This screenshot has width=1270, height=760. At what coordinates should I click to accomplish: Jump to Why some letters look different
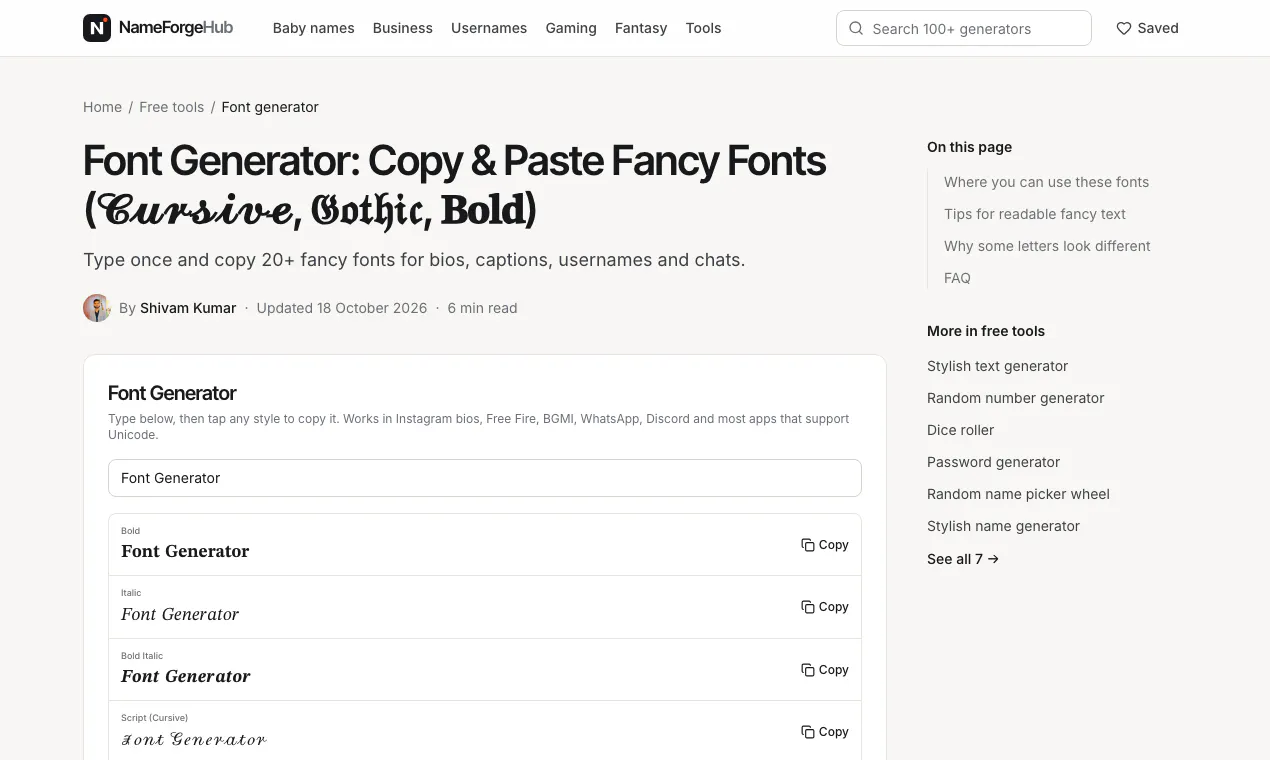[1047, 246]
